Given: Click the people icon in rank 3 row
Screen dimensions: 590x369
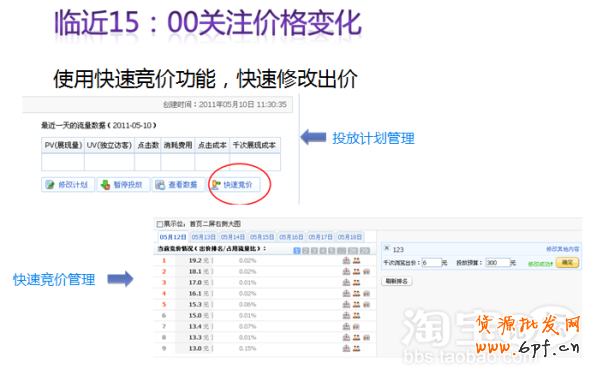Looking at the screenshot, I should click(x=356, y=282).
